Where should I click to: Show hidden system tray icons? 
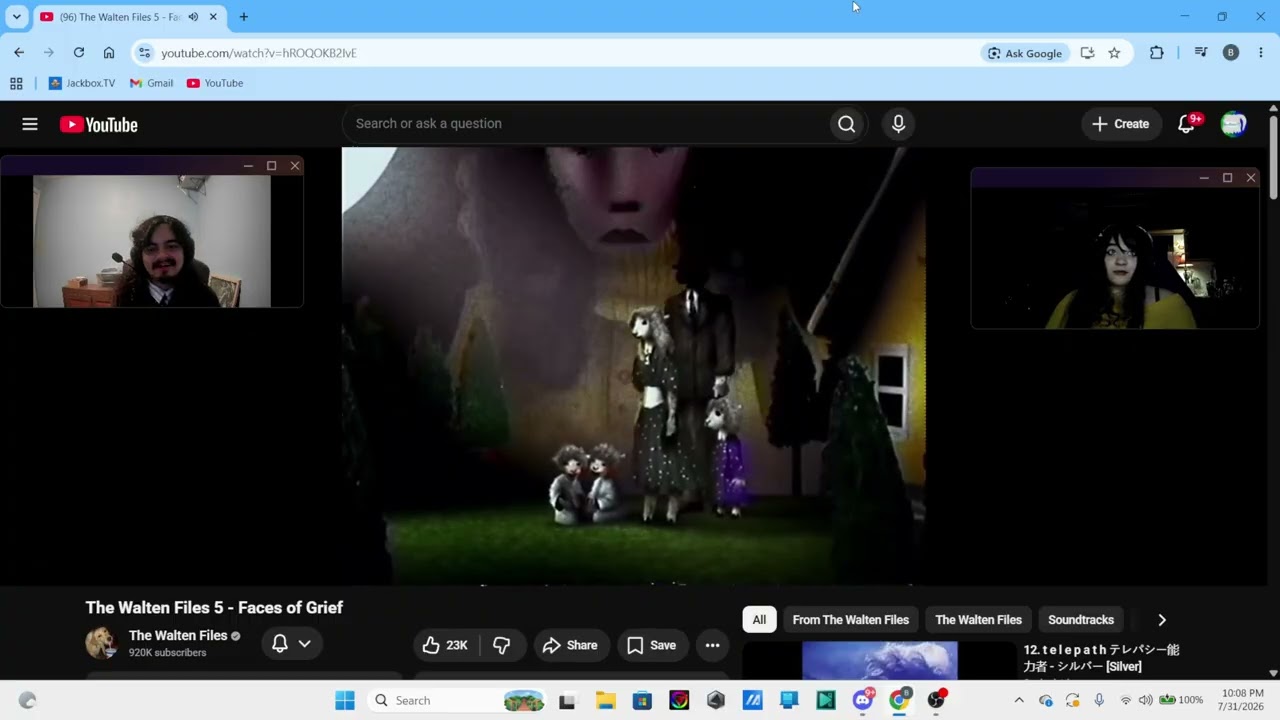coord(1019,700)
